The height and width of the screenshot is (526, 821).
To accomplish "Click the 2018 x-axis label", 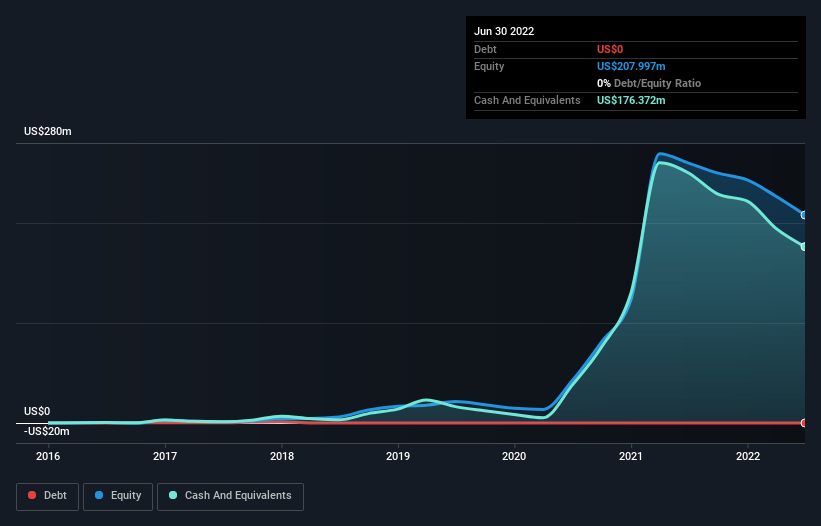I will coord(282,456).
